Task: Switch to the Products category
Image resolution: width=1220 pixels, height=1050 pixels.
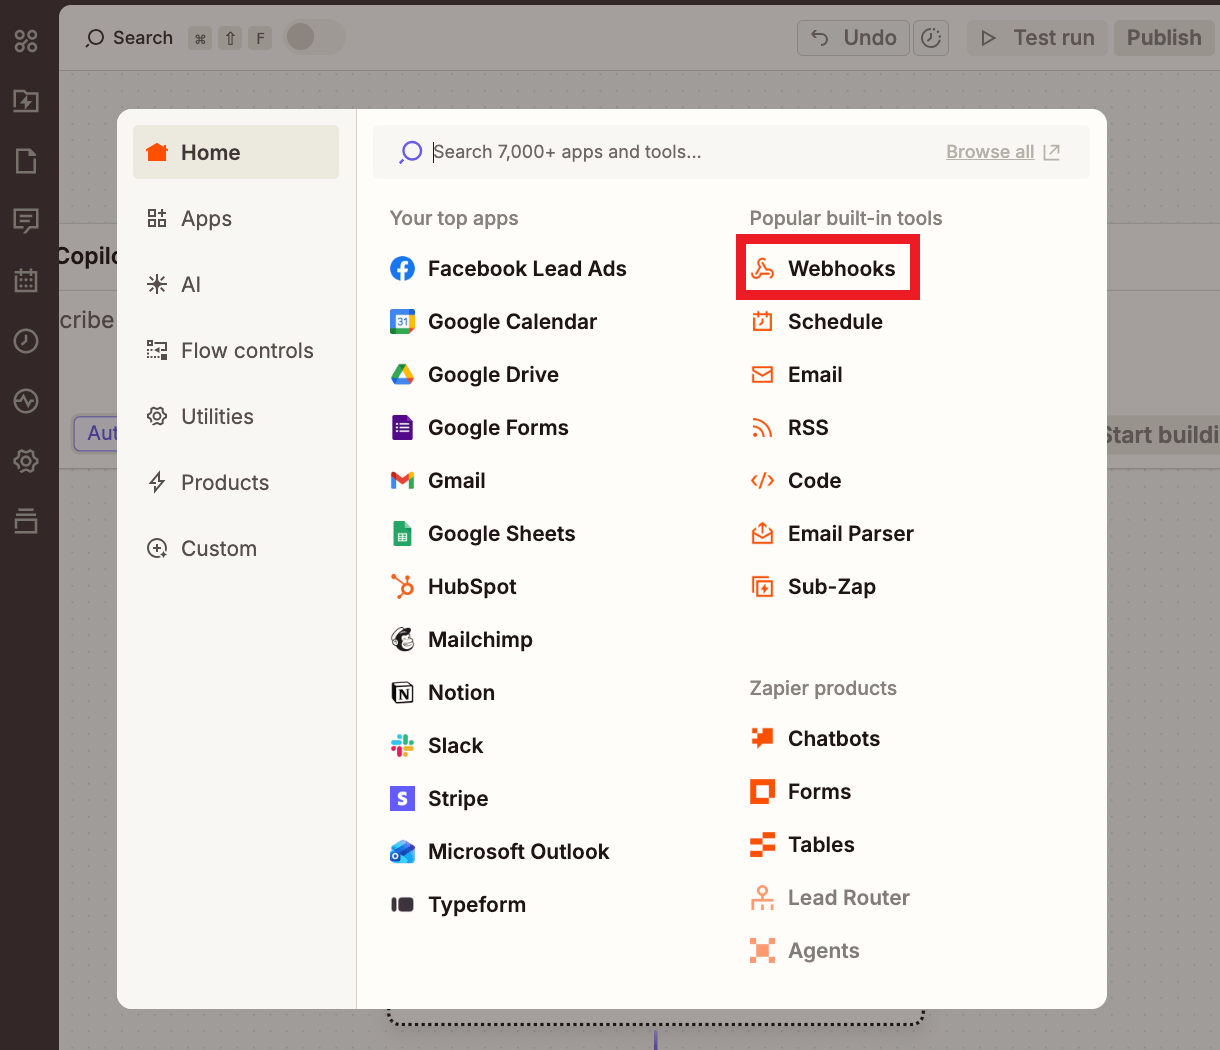Action: (236, 482)
